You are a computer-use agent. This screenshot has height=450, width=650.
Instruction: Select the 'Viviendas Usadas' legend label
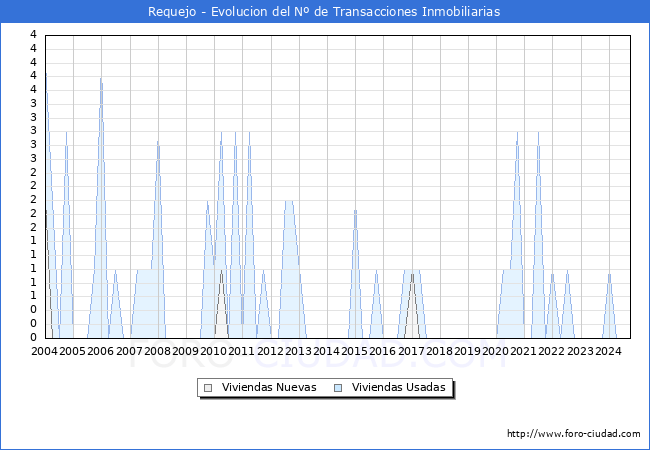(x=399, y=387)
